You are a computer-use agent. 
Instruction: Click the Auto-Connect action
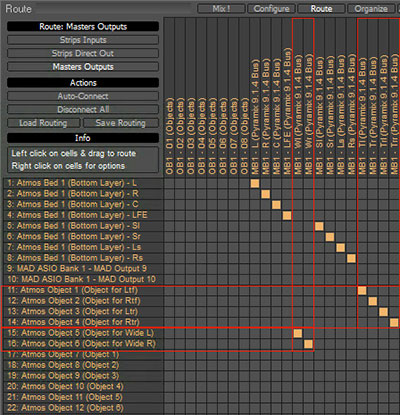pyautogui.click(x=83, y=96)
